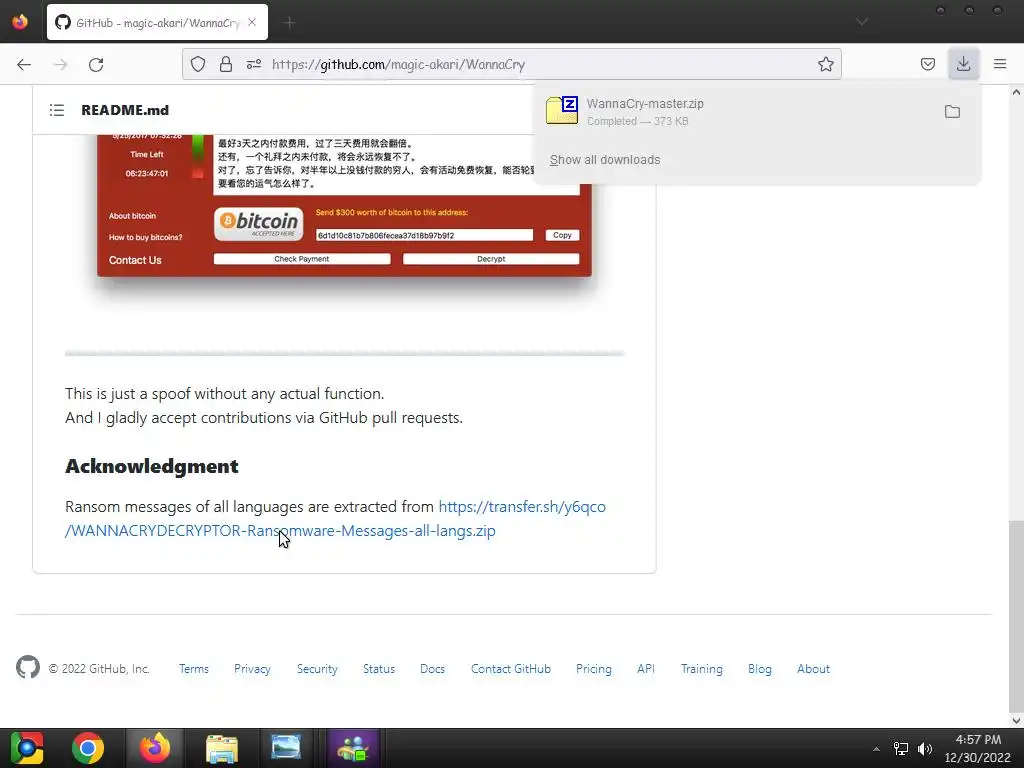Open Docs footer link
The width and height of the screenshot is (1024, 768).
(432, 669)
